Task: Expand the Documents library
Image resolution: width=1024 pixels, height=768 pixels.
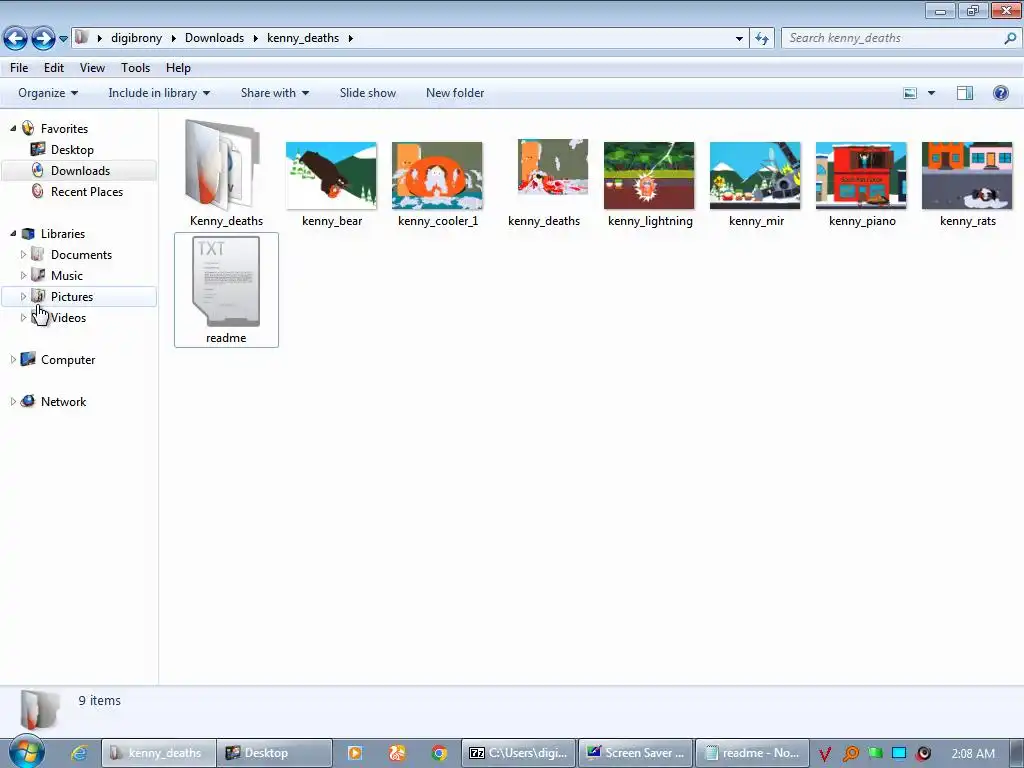Action: click(x=24, y=255)
